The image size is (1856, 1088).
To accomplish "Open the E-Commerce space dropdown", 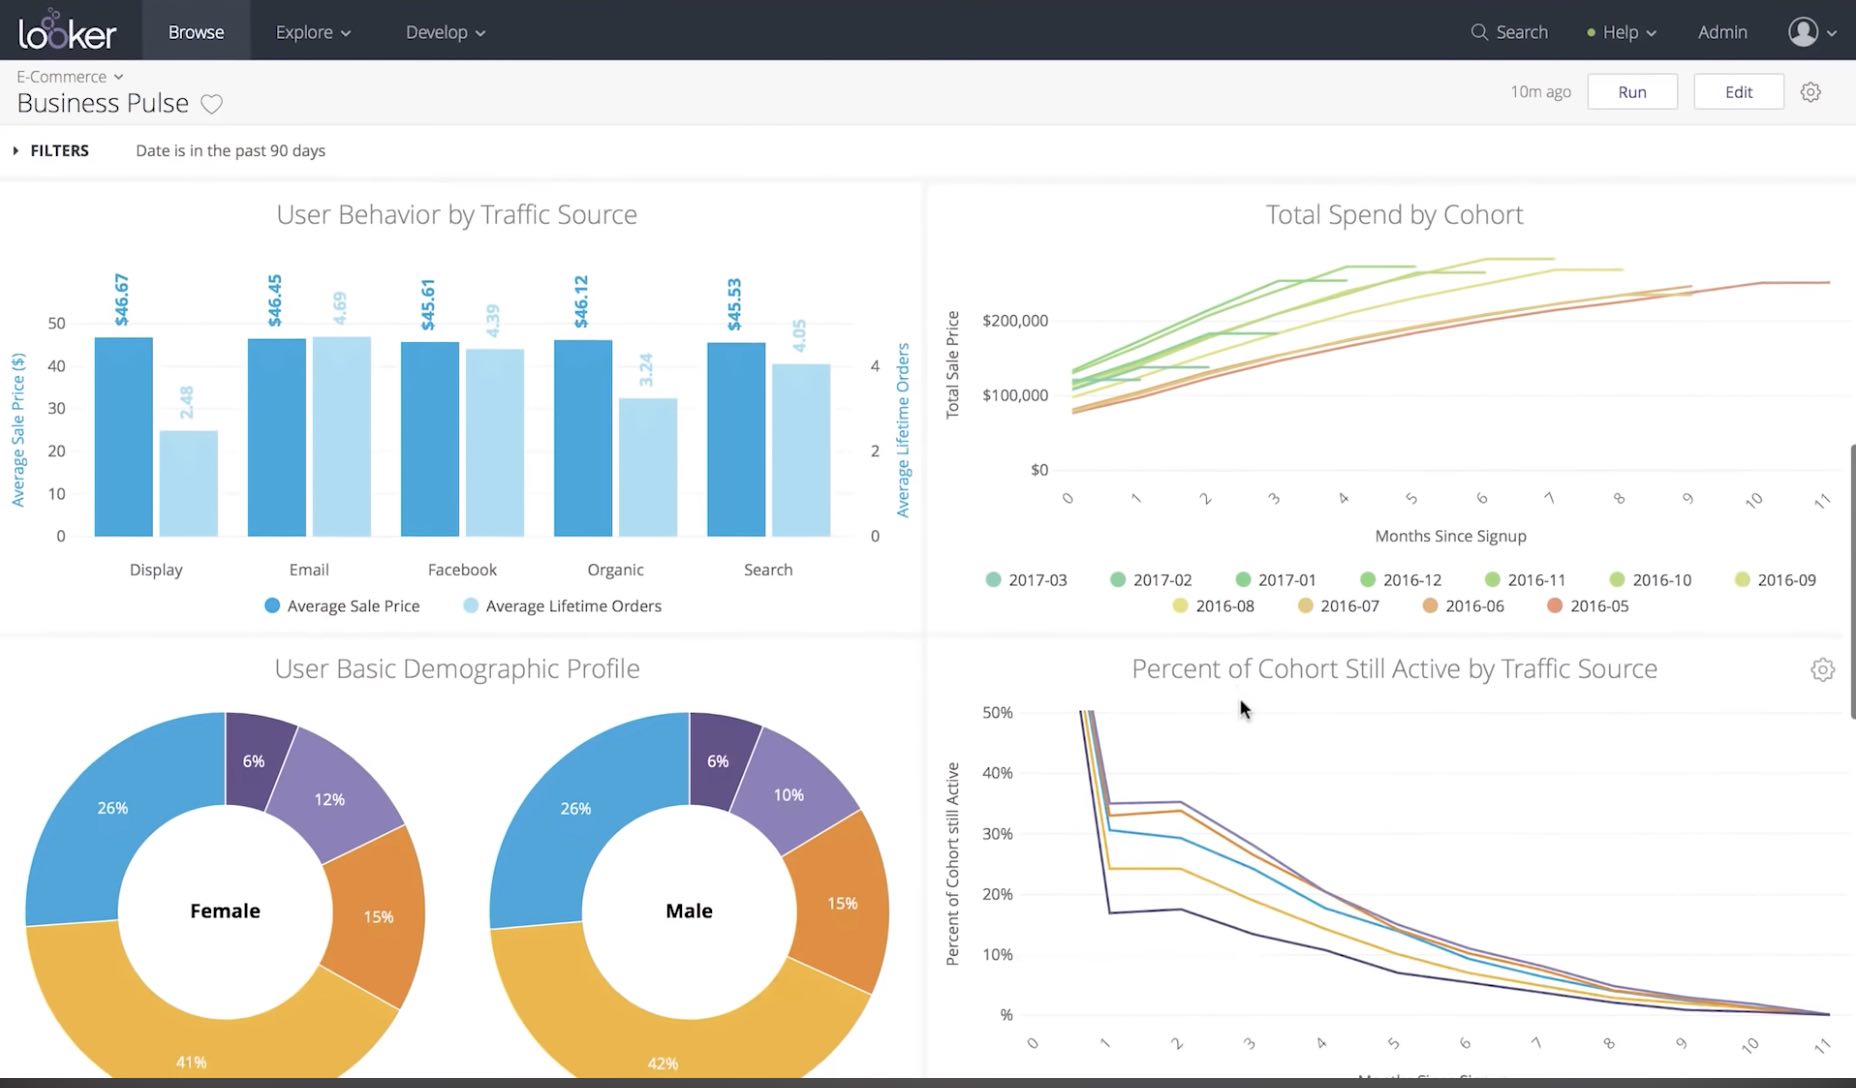I will click(x=69, y=77).
